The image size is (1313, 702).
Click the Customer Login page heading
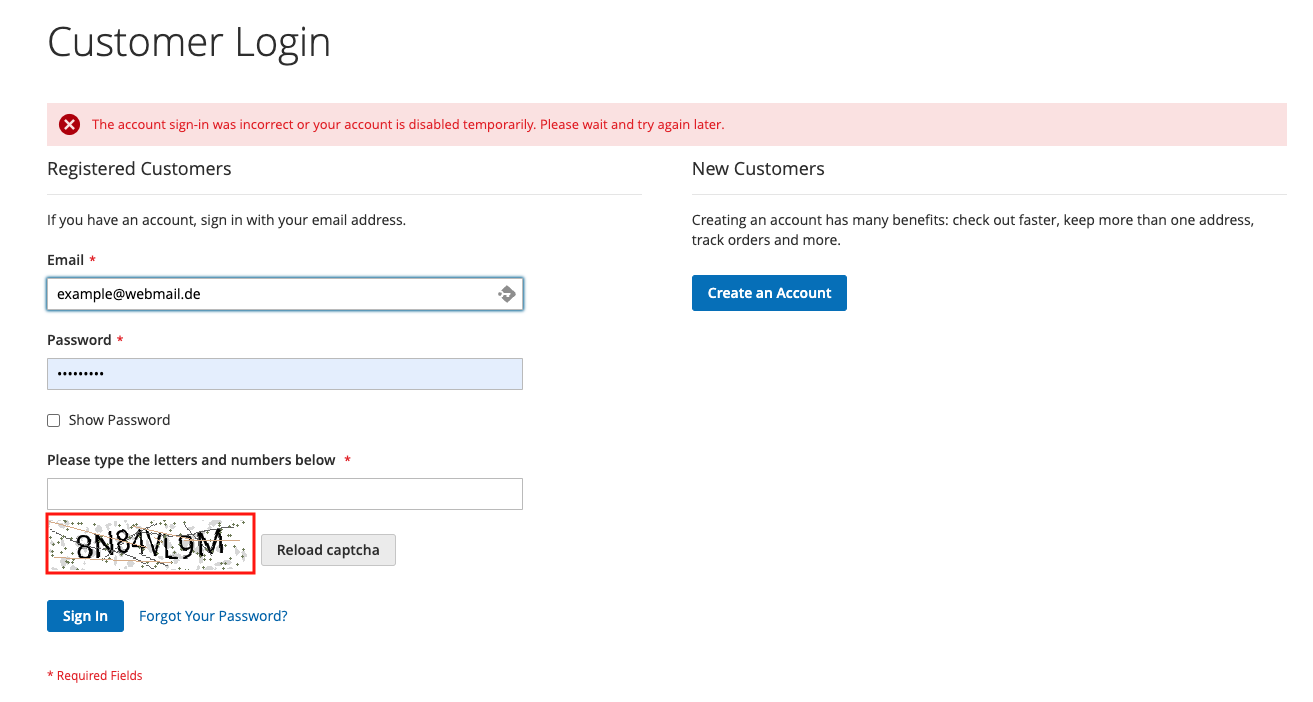pos(189,42)
